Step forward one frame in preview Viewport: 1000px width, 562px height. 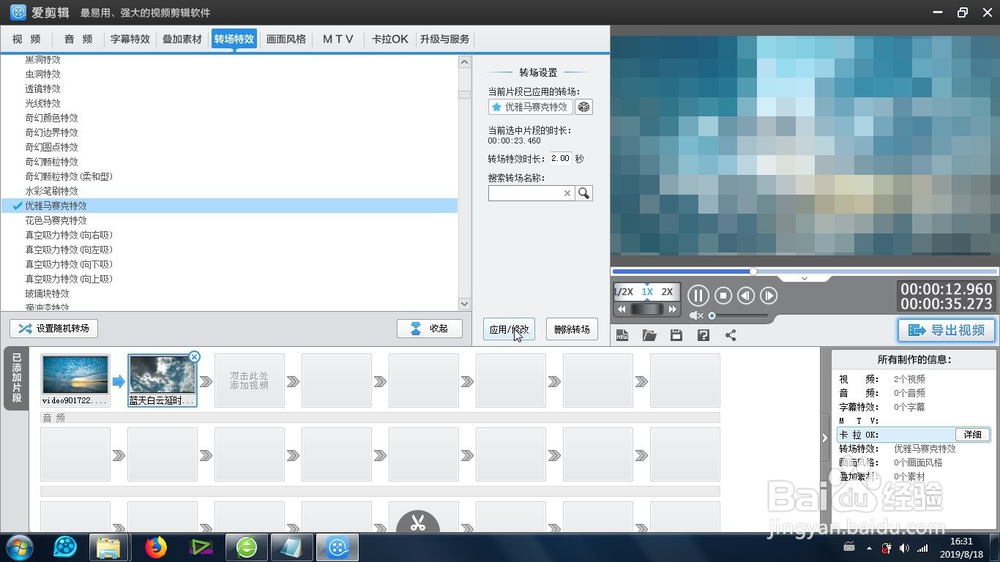tap(768, 295)
